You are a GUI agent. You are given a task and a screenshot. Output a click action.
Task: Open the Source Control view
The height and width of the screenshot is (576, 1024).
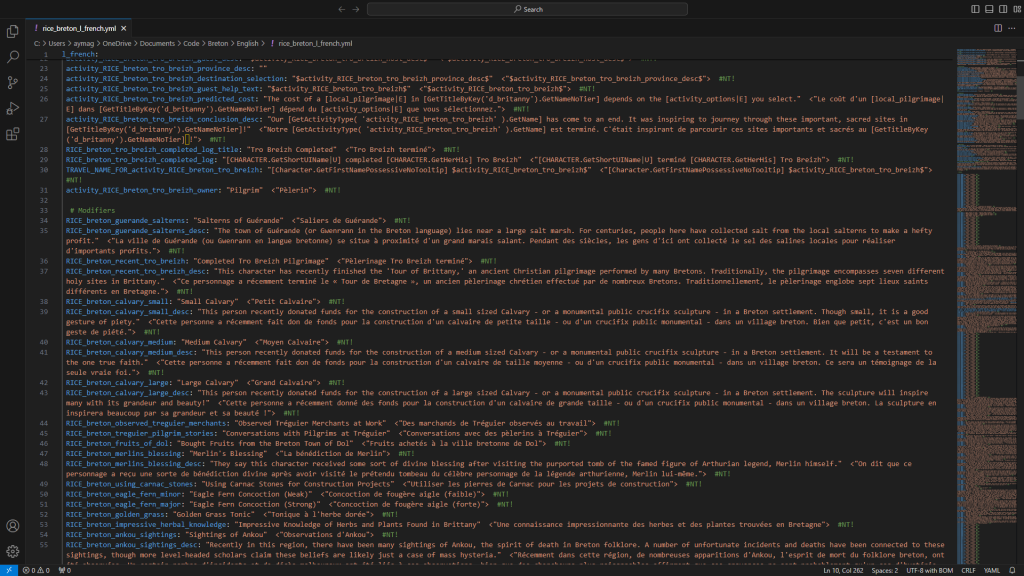click(13, 83)
